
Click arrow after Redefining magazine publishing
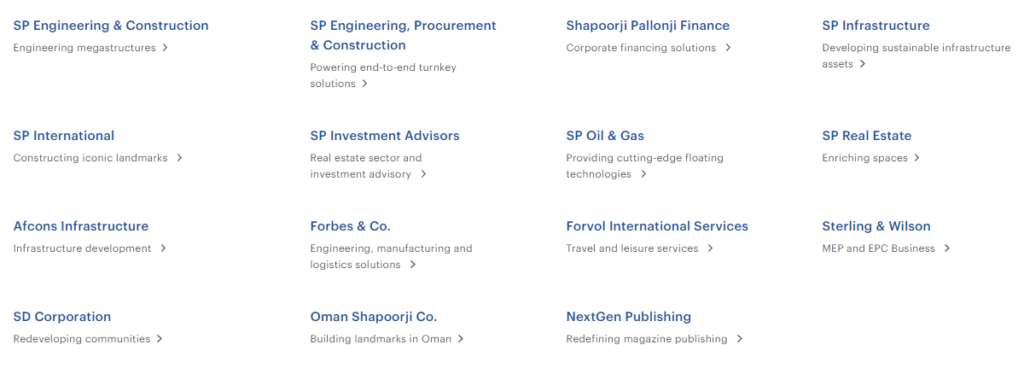(739, 339)
